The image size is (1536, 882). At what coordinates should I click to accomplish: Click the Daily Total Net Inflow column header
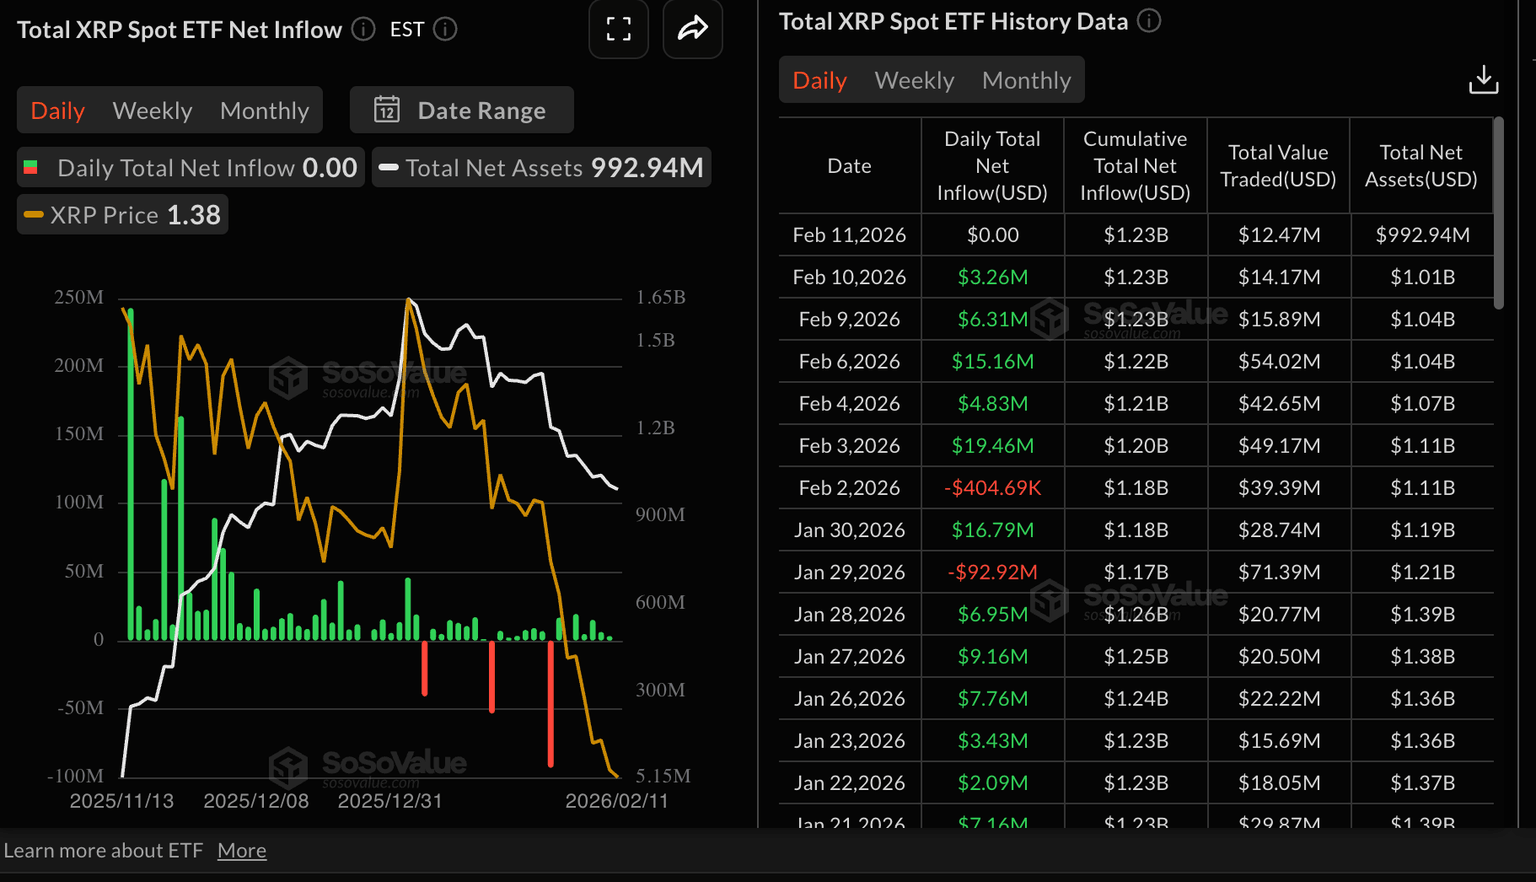point(992,166)
